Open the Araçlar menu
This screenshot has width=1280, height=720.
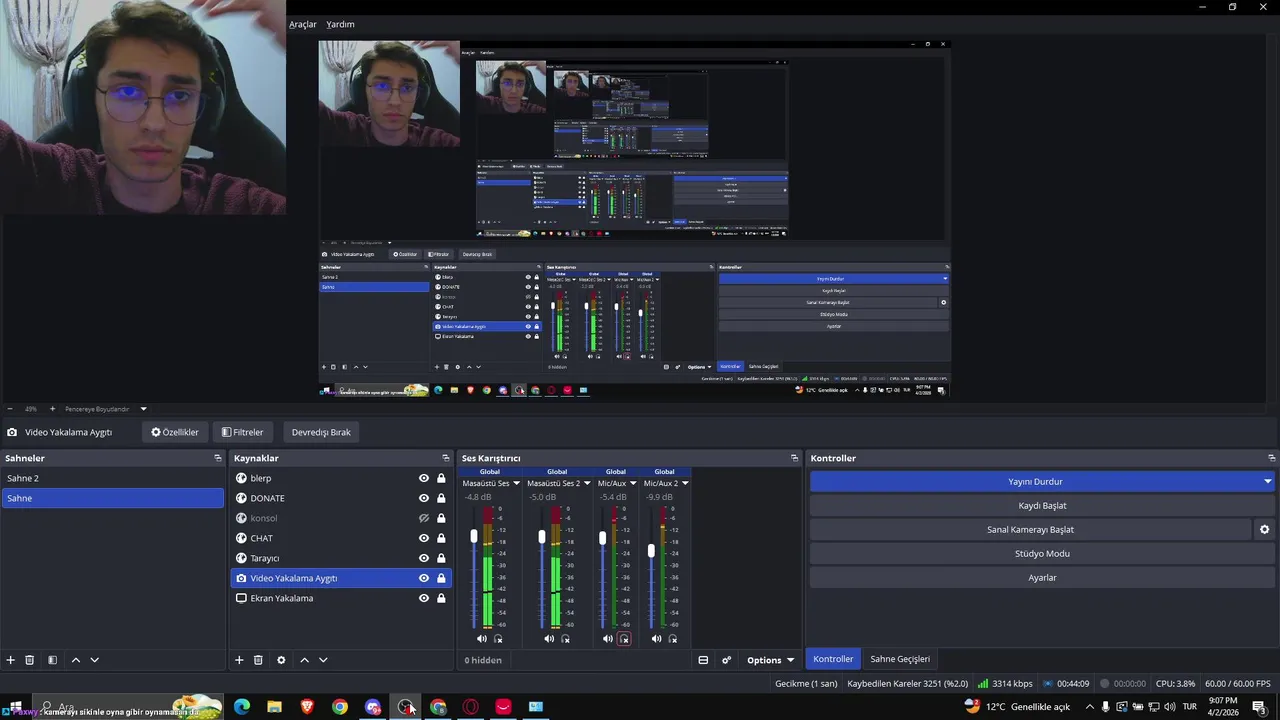tap(303, 24)
